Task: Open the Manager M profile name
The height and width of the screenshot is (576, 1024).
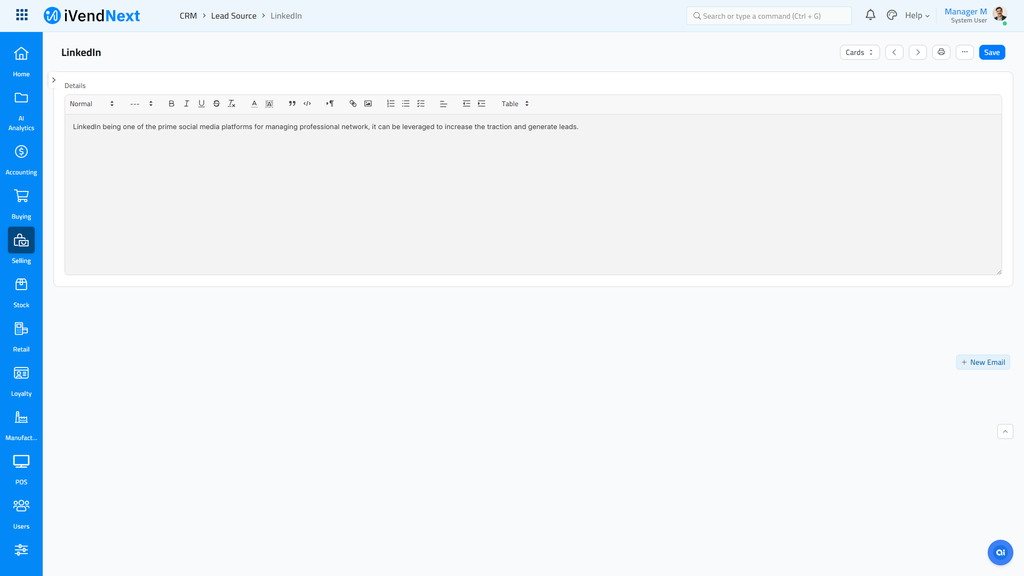Action: (x=965, y=11)
